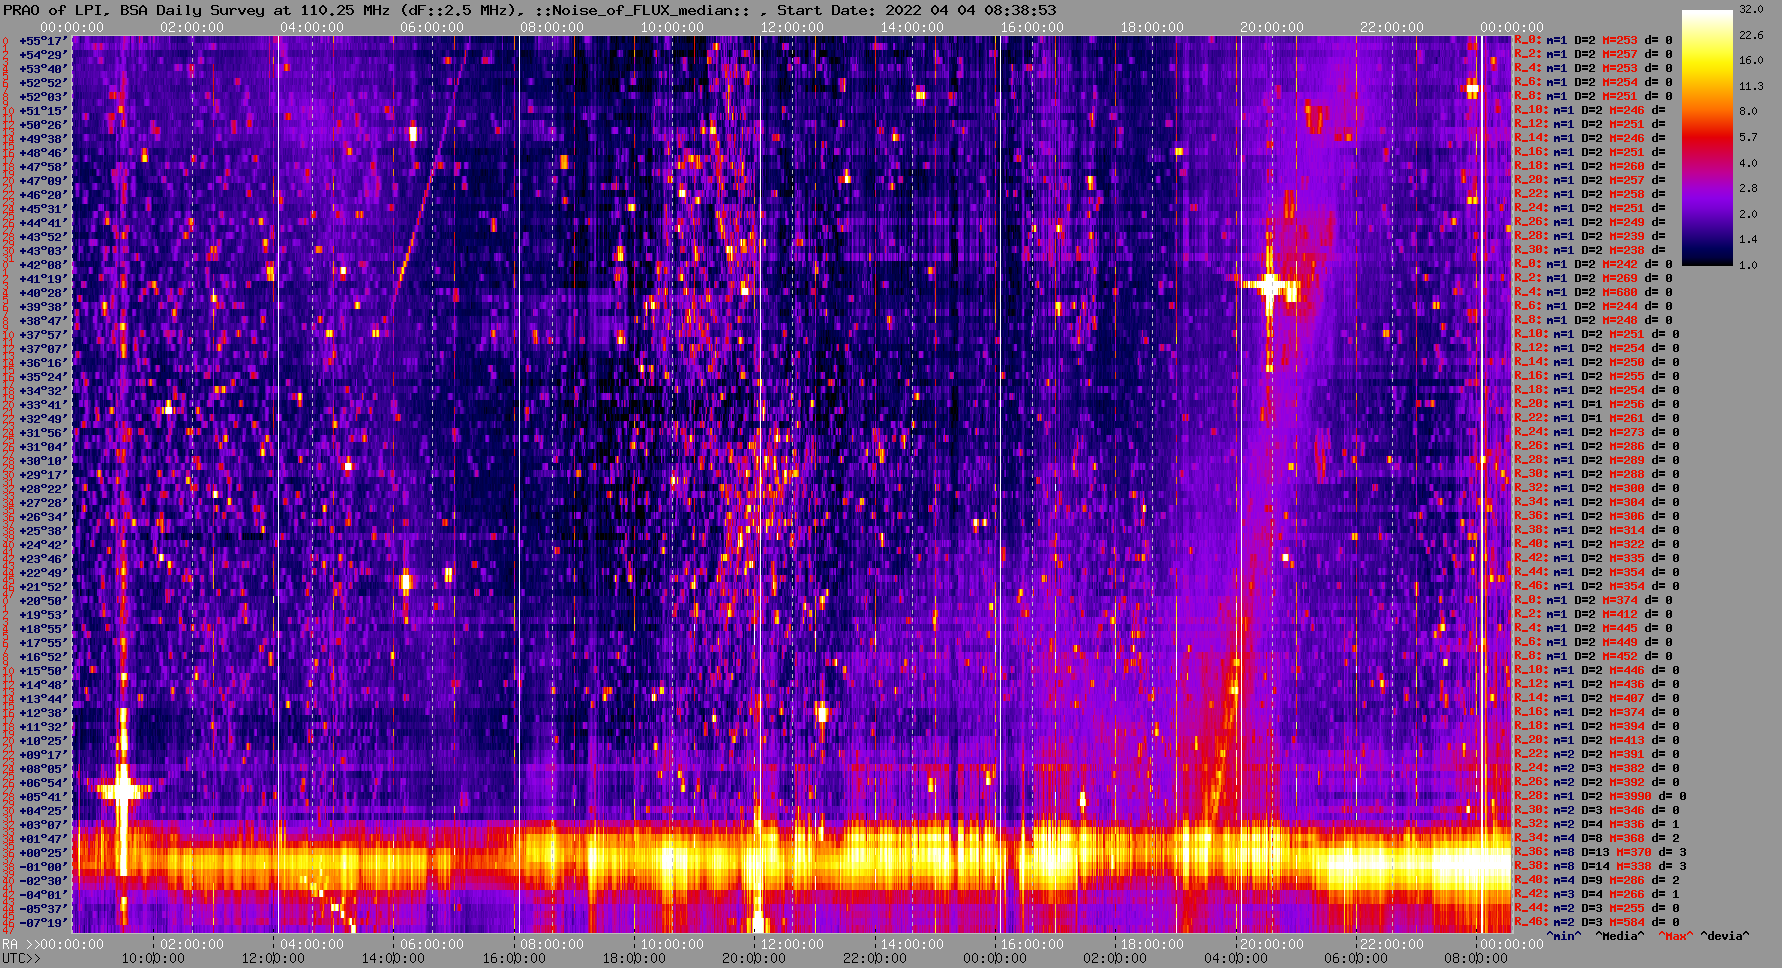Select the declination label +20°50'
This screenshot has width=1782, height=968.
[x=42, y=600]
